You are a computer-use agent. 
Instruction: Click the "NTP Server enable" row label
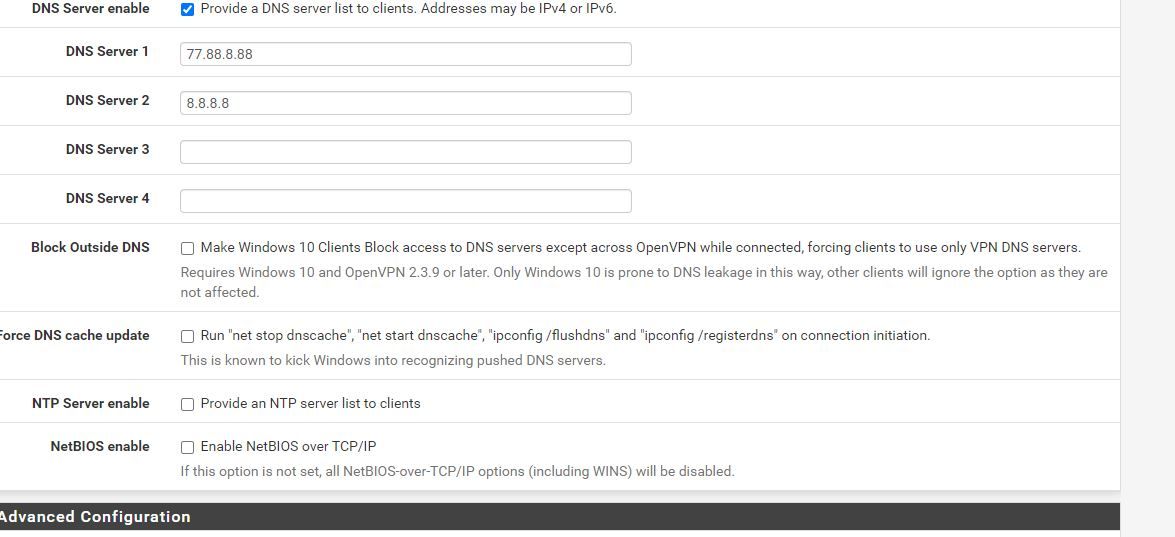(90, 403)
